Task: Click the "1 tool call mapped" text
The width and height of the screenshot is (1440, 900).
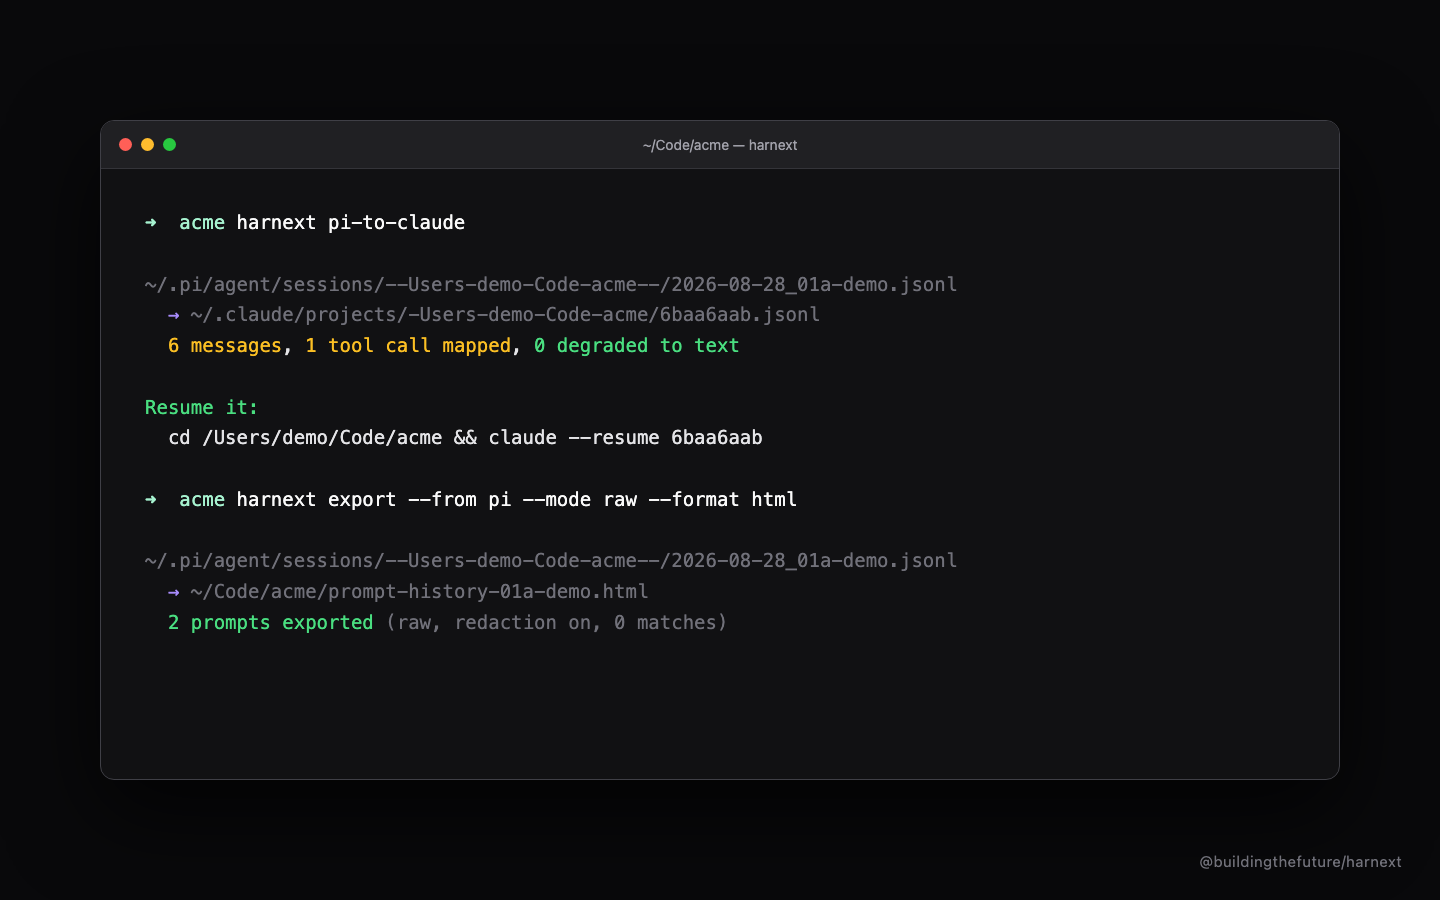Action: tap(408, 346)
